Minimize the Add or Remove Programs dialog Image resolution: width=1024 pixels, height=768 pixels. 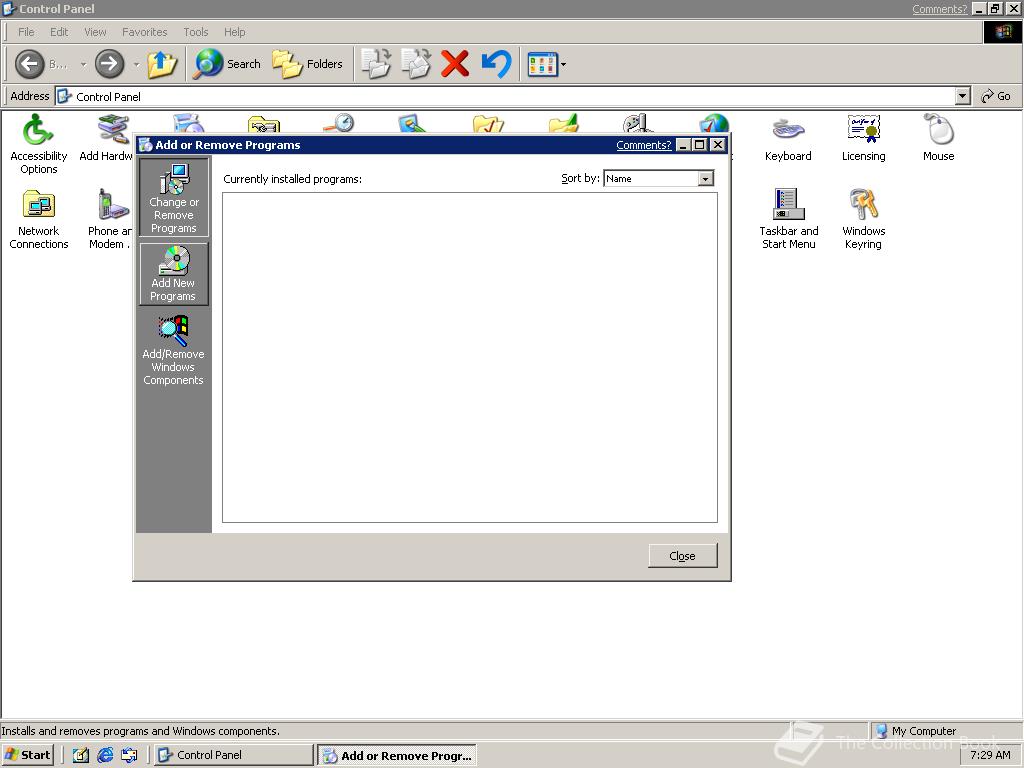[x=683, y=144]
